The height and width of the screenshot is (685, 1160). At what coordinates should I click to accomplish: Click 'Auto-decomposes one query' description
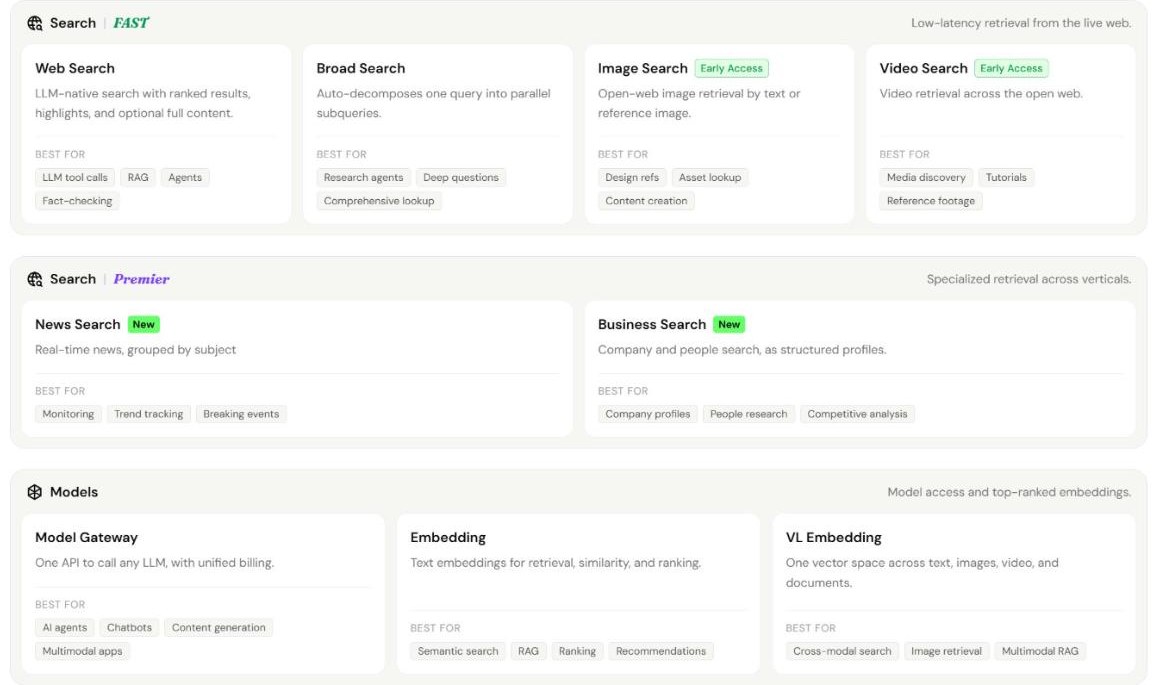coord(434,103)
